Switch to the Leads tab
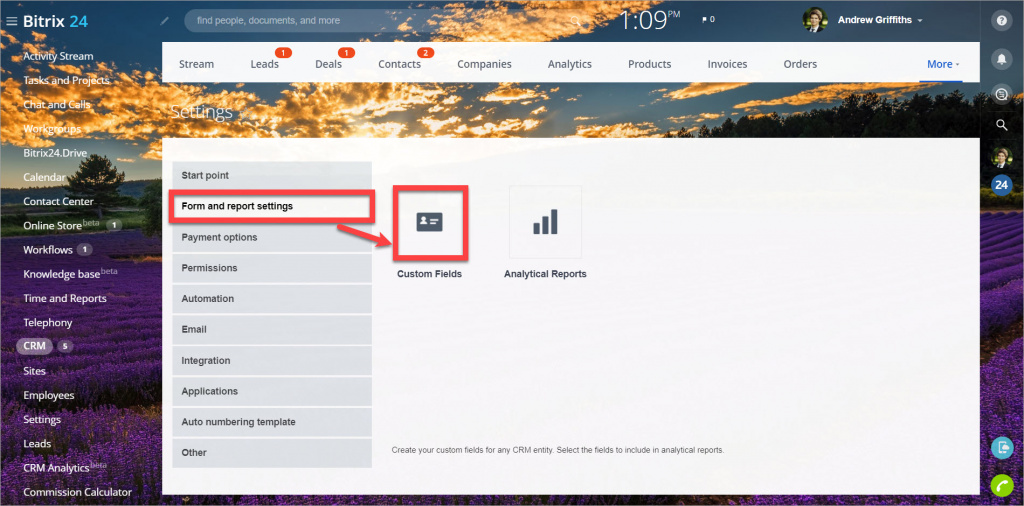The height and width of the screenshot is (506, 1024). click(x=264, y=64)
